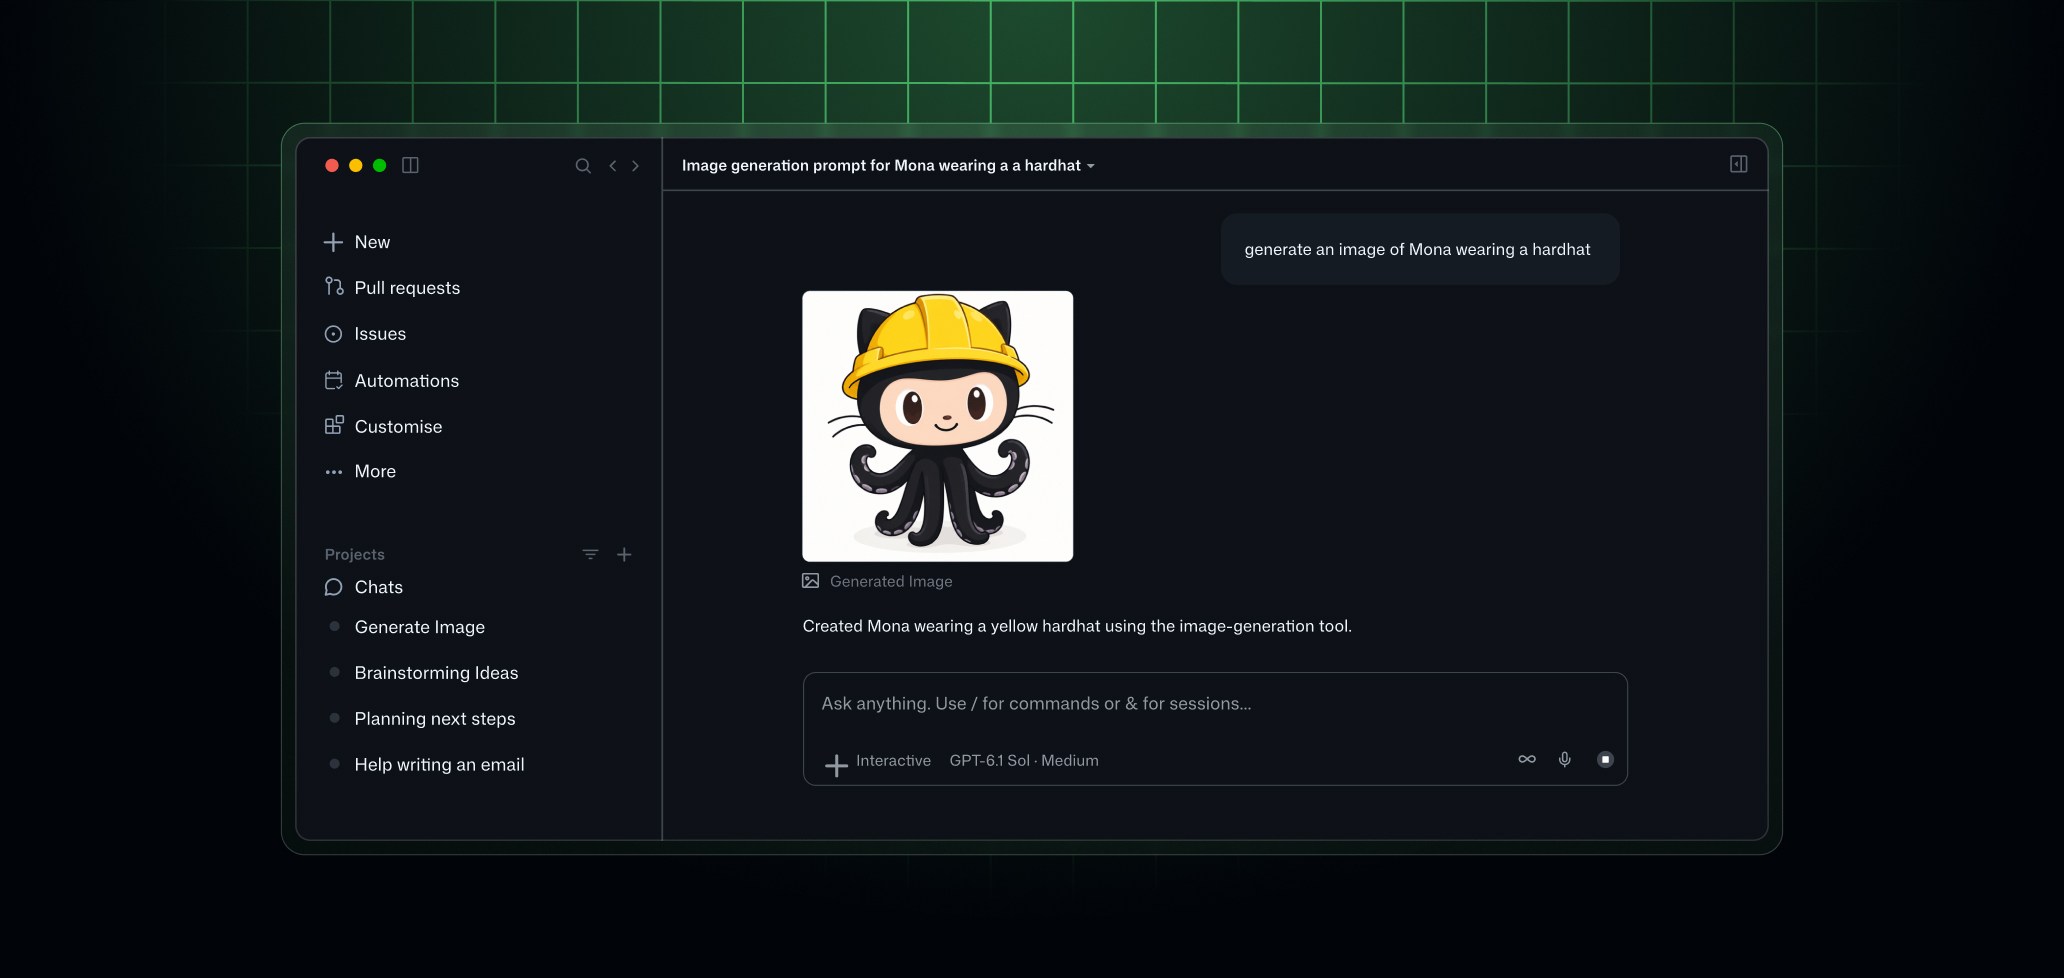The height and width of the screenshot is (978, 2064).
Task: Expand the conversation title dropdown arrow
Action: [1091, 166]
